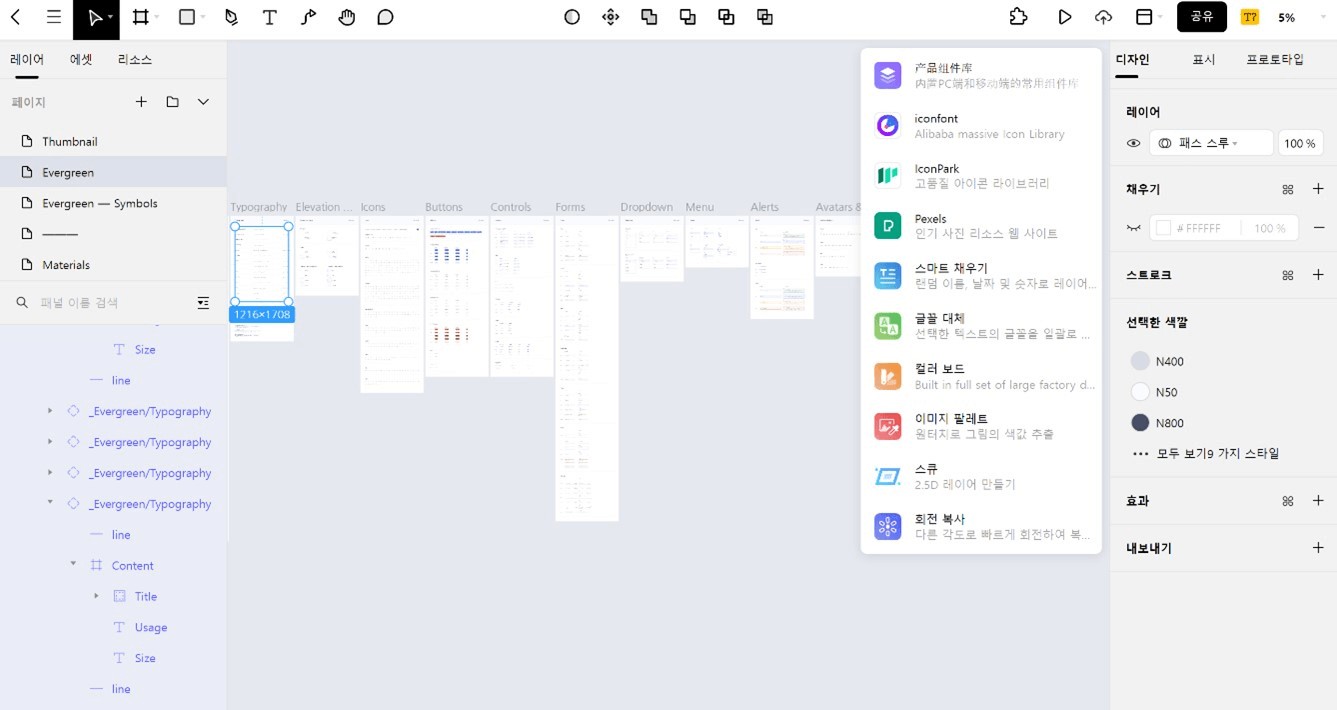The height and width of the screenshot is (710, 1337).
Task: Switch to the 에셋 tab
Action: 81,59
